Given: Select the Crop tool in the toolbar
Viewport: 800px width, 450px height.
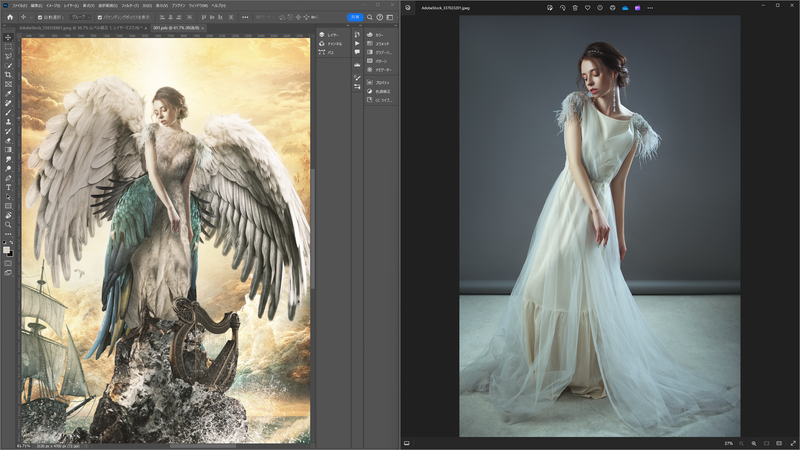Looking at the screenshot, I should click(x=8, y=75).
